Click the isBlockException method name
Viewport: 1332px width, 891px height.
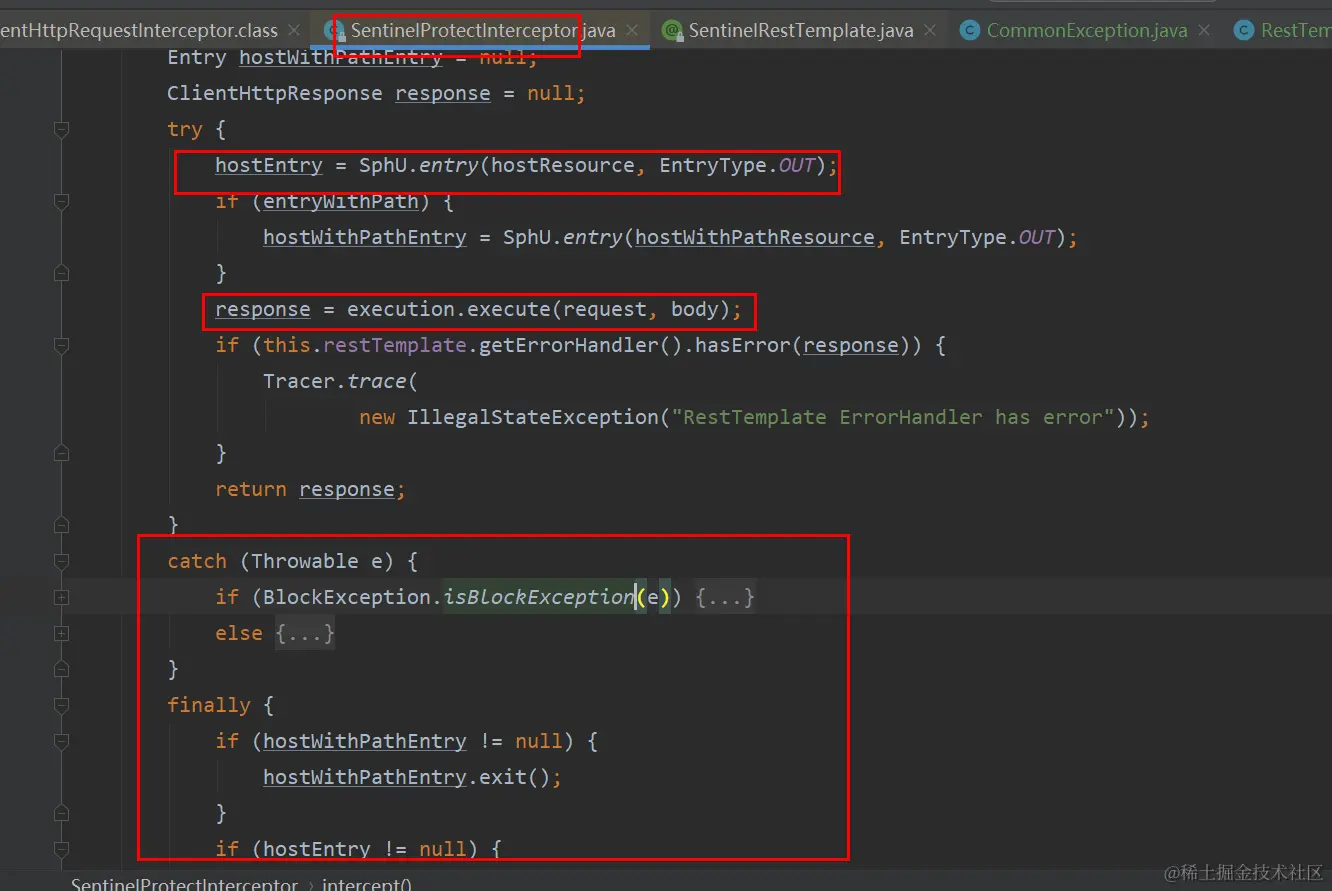point(539,597)
